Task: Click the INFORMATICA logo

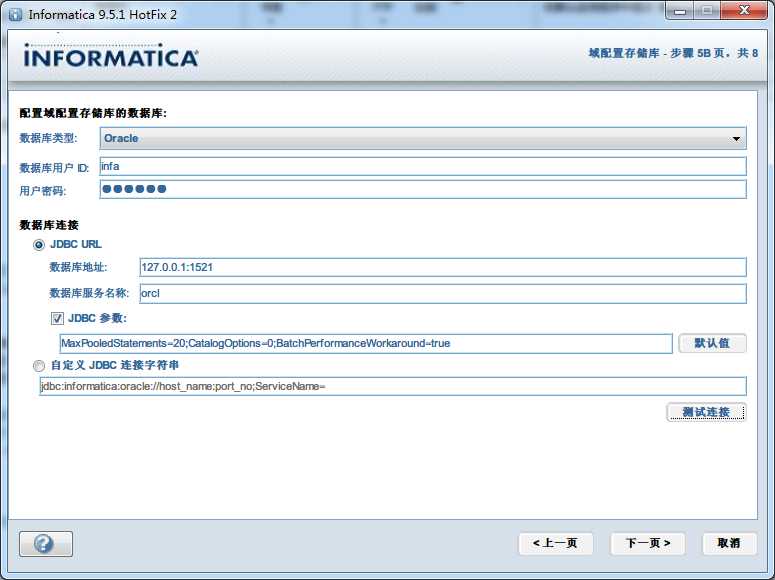Action: pyautogui.click(x=111, y=56)
